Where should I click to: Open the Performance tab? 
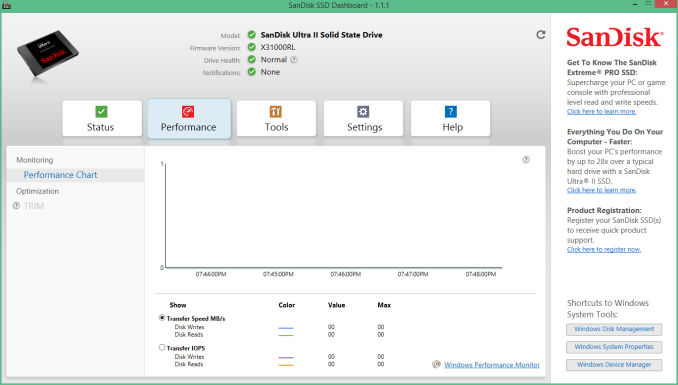tap(189, 119)
